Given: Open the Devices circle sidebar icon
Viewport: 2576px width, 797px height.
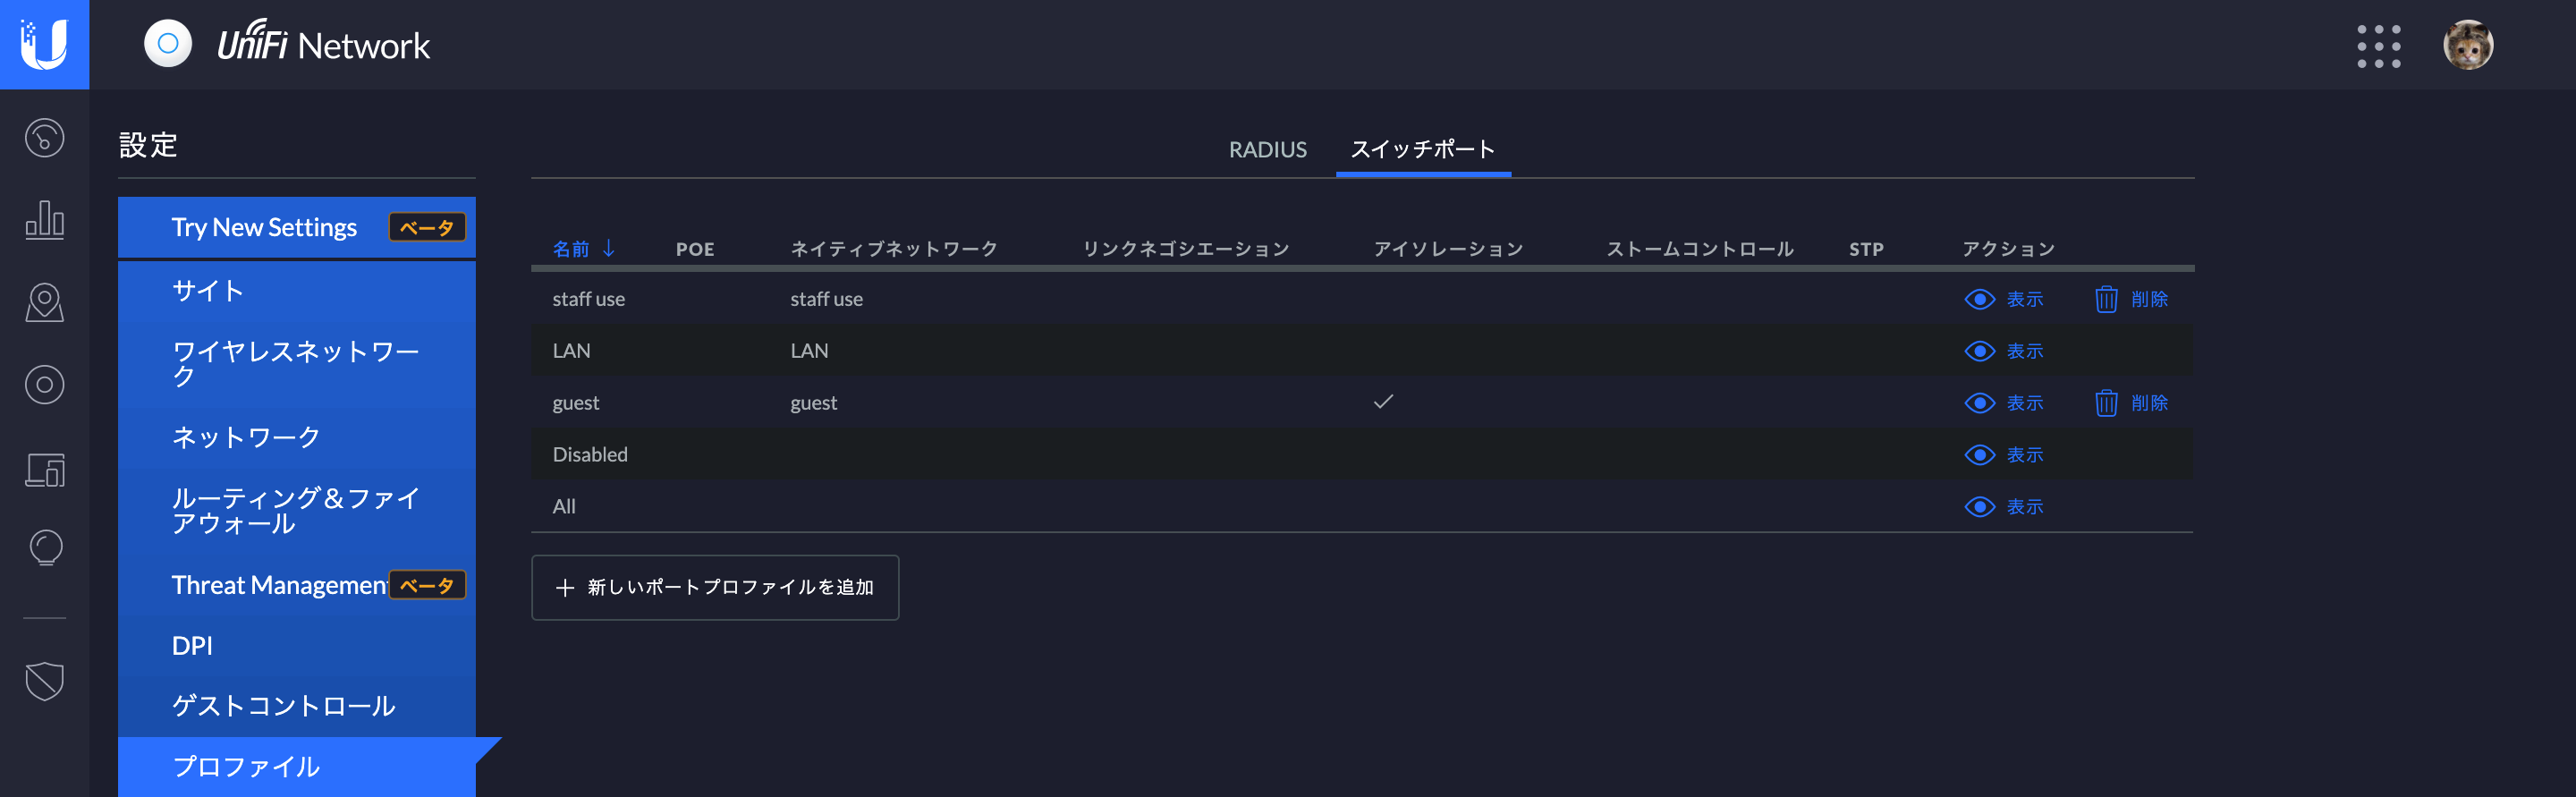Looking at the screenshot, I should click(45, 385).
